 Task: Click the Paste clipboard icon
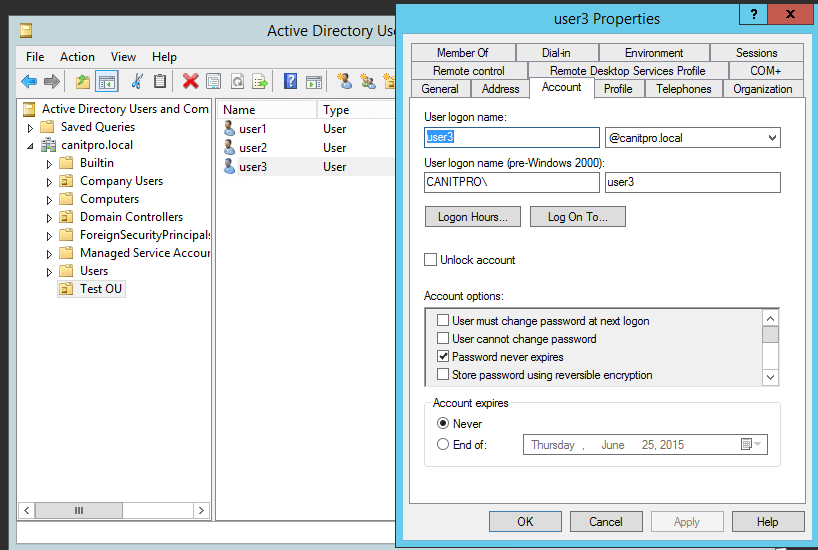pos(160,81)
